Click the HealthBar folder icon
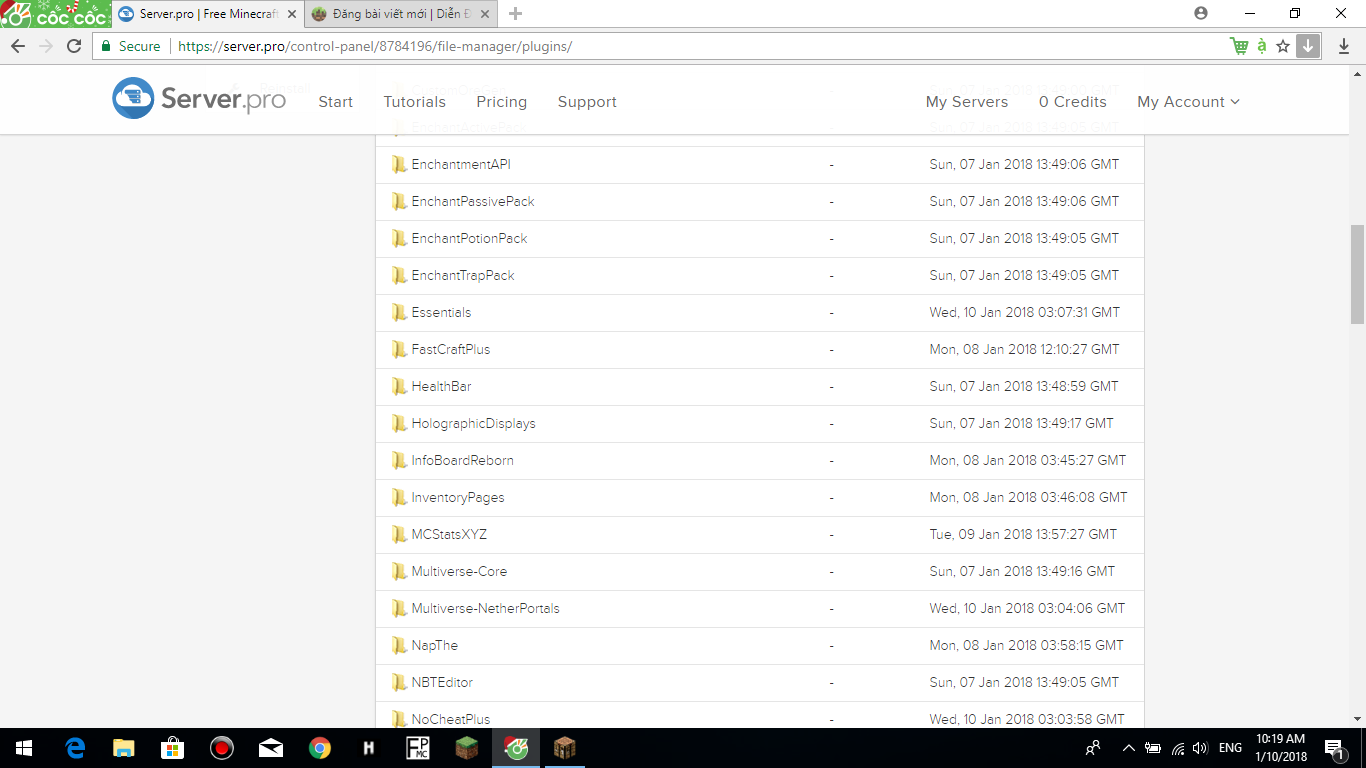Viewport: 1366px width, 768px height. click(399, 386)
